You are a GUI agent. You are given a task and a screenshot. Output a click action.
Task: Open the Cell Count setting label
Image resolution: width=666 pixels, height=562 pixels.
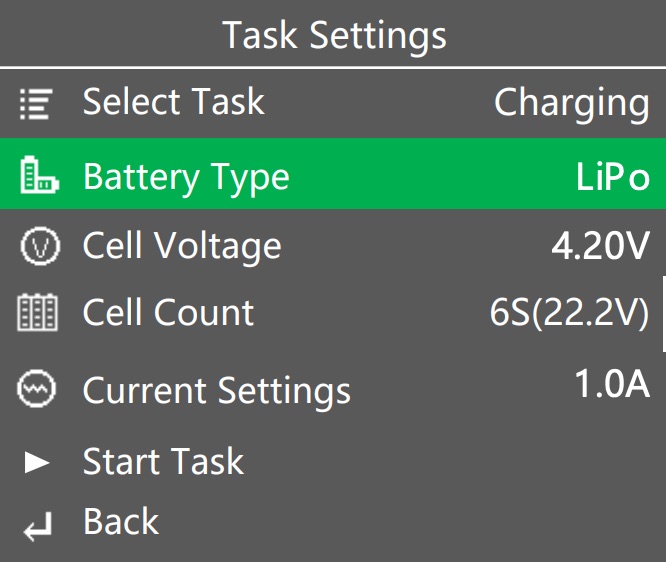[168, 312]
